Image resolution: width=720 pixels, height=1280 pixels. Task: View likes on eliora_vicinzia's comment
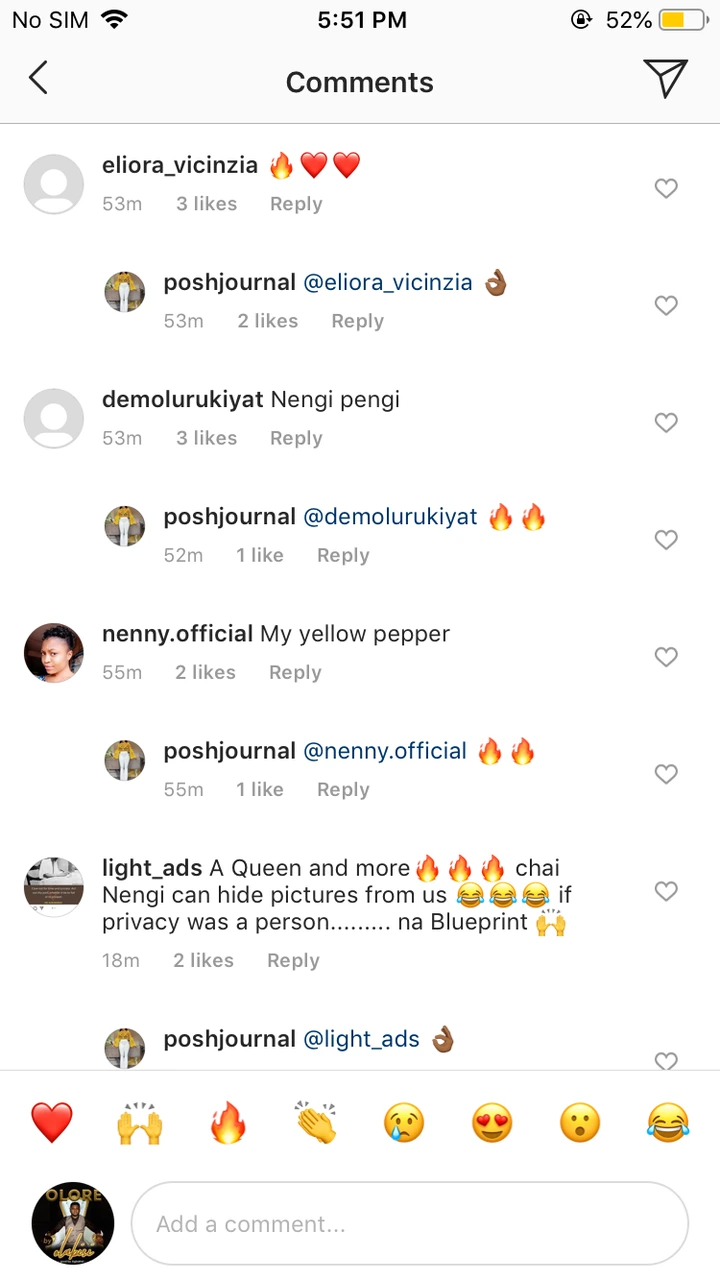207,204
